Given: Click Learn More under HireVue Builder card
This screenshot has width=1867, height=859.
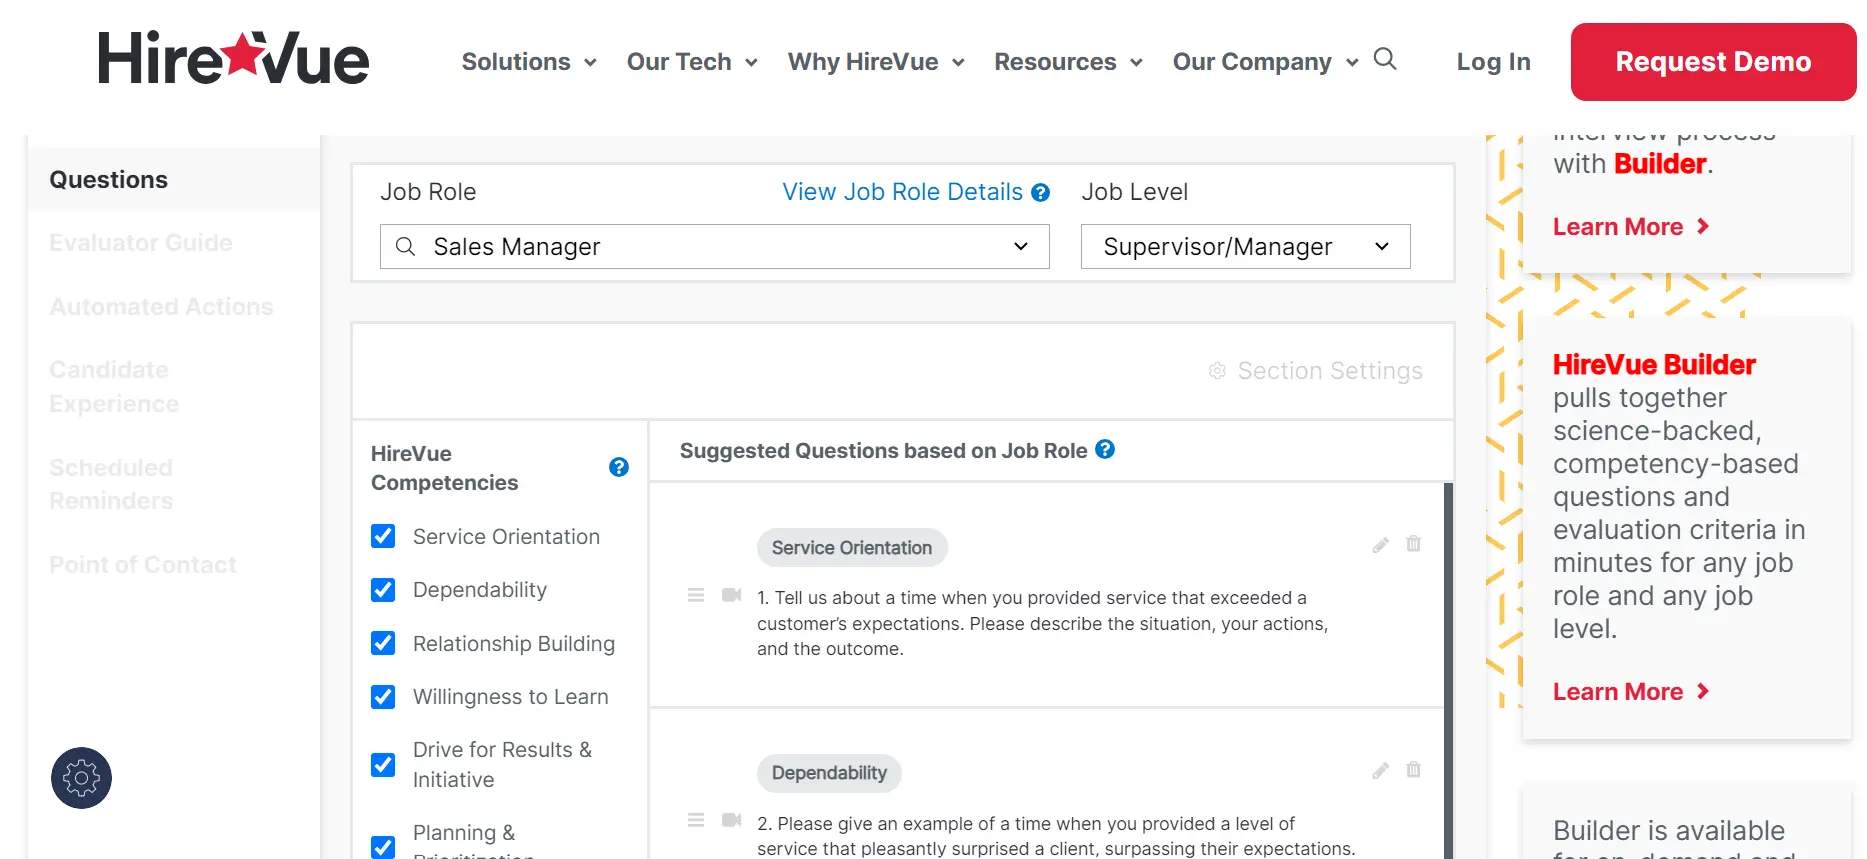Looking at the screenshot, I should point(1631,692).
